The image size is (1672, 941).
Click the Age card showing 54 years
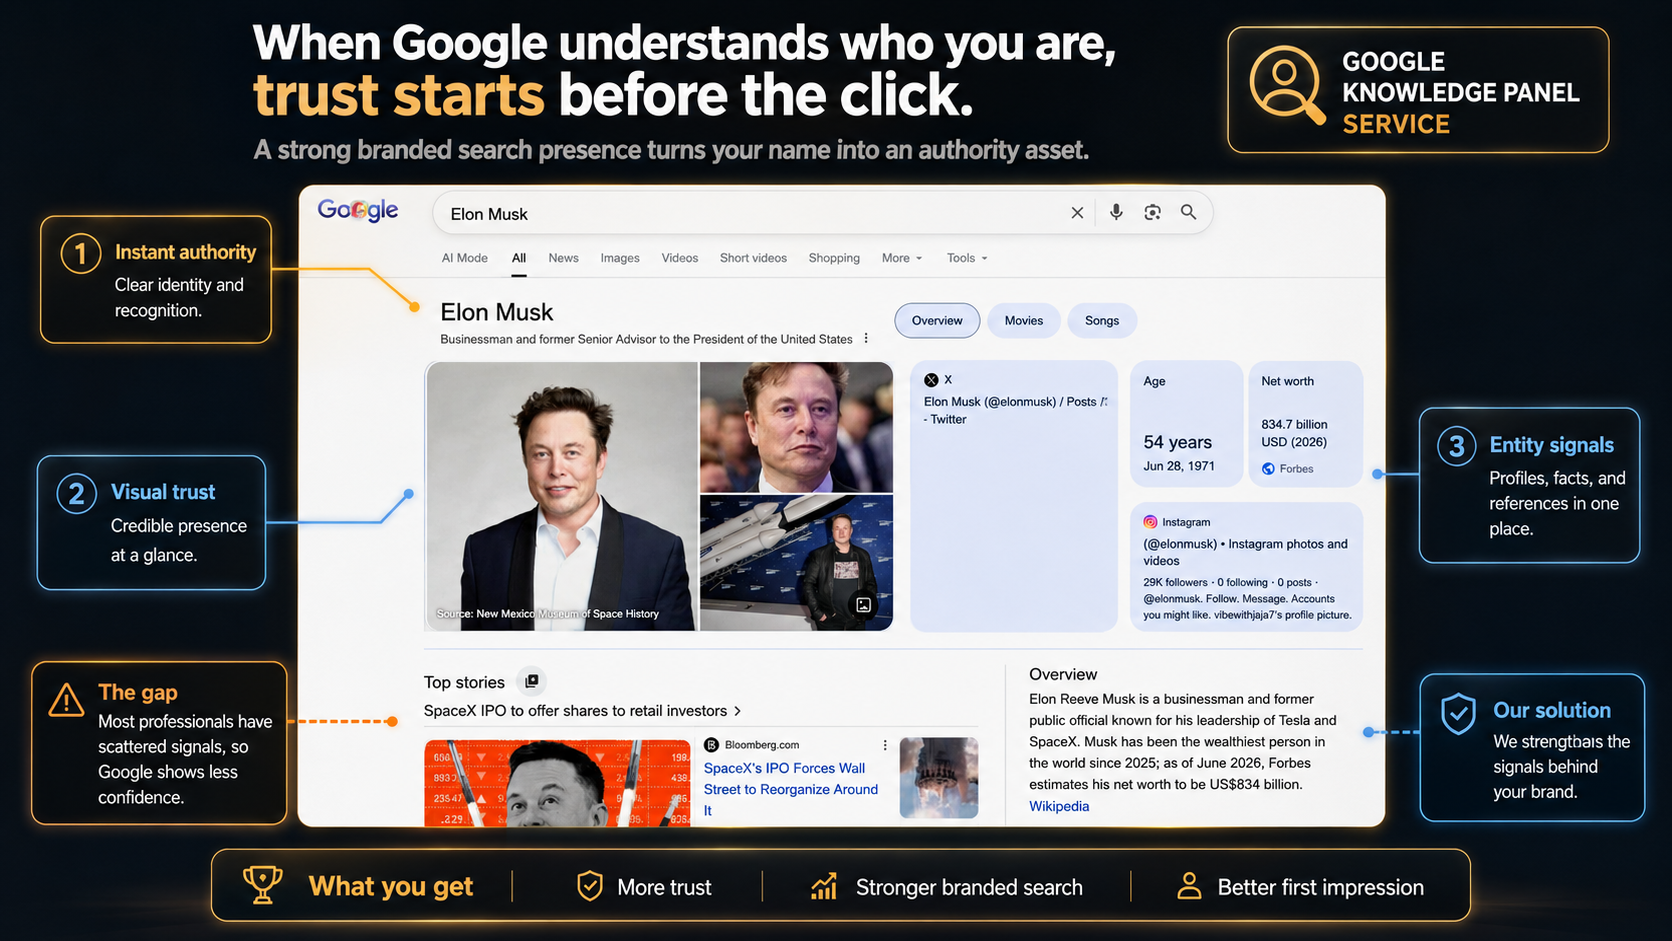(x=1186, y=424)
